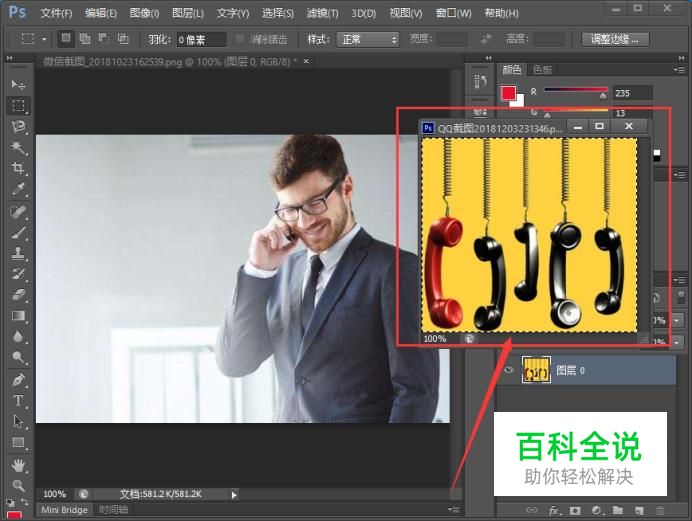Select the Healing Brush tool

(18, 211)
